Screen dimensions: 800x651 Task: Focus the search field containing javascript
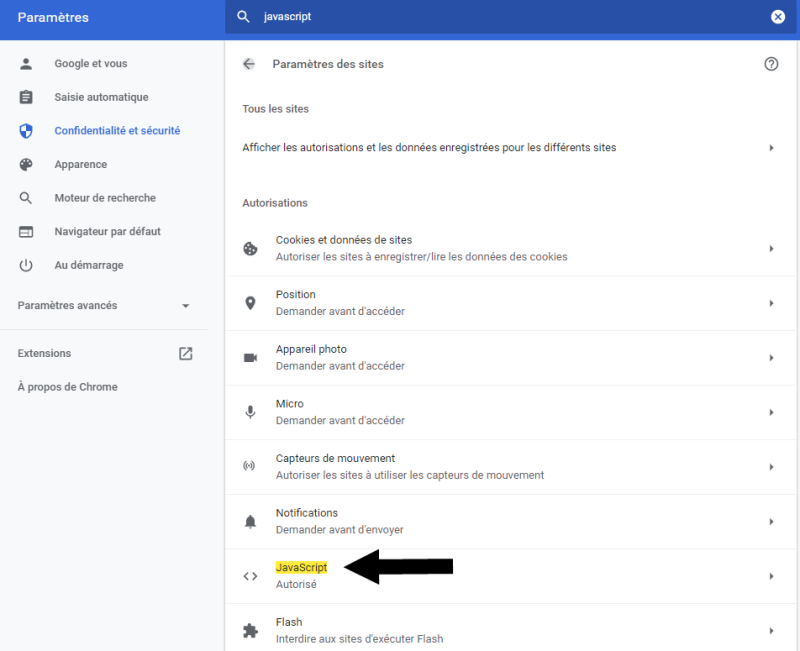coord(510,17)
